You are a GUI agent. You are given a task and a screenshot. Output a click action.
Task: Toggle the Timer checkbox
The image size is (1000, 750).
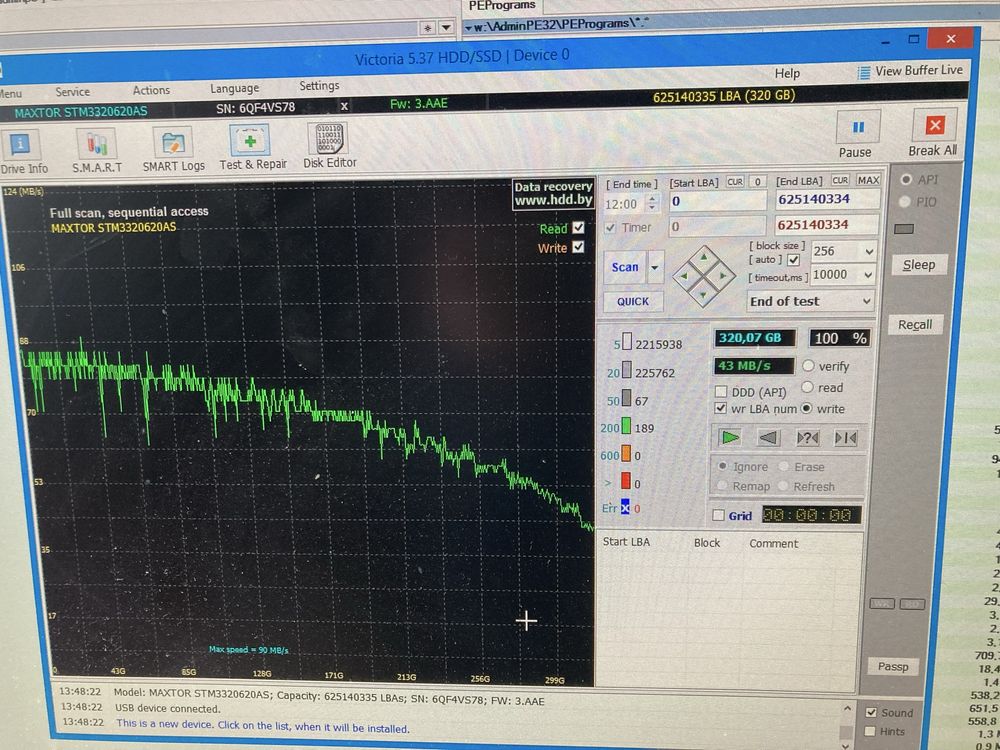[610, 227]
